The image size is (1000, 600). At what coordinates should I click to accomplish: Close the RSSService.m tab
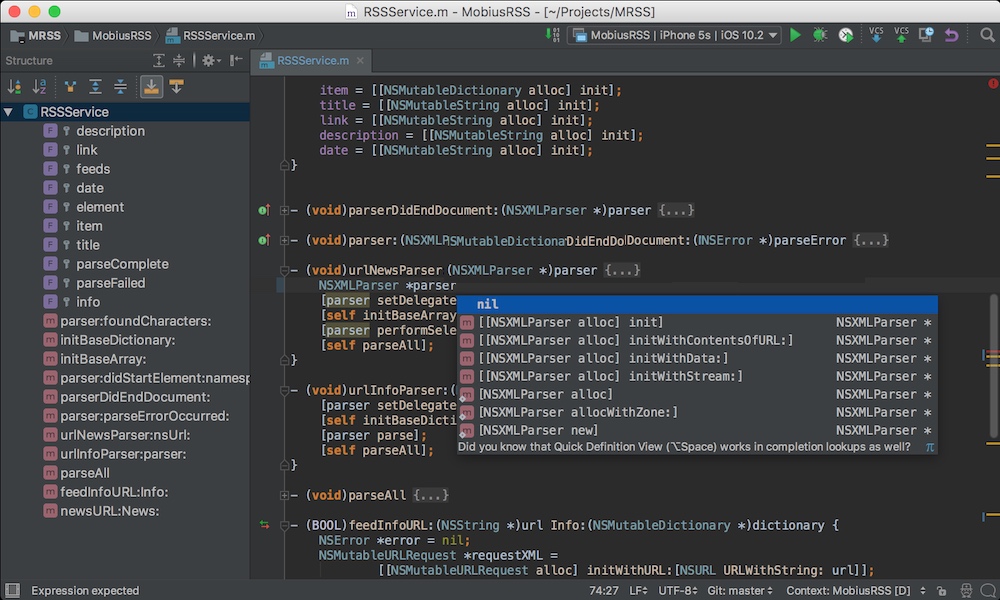[360, 61]
